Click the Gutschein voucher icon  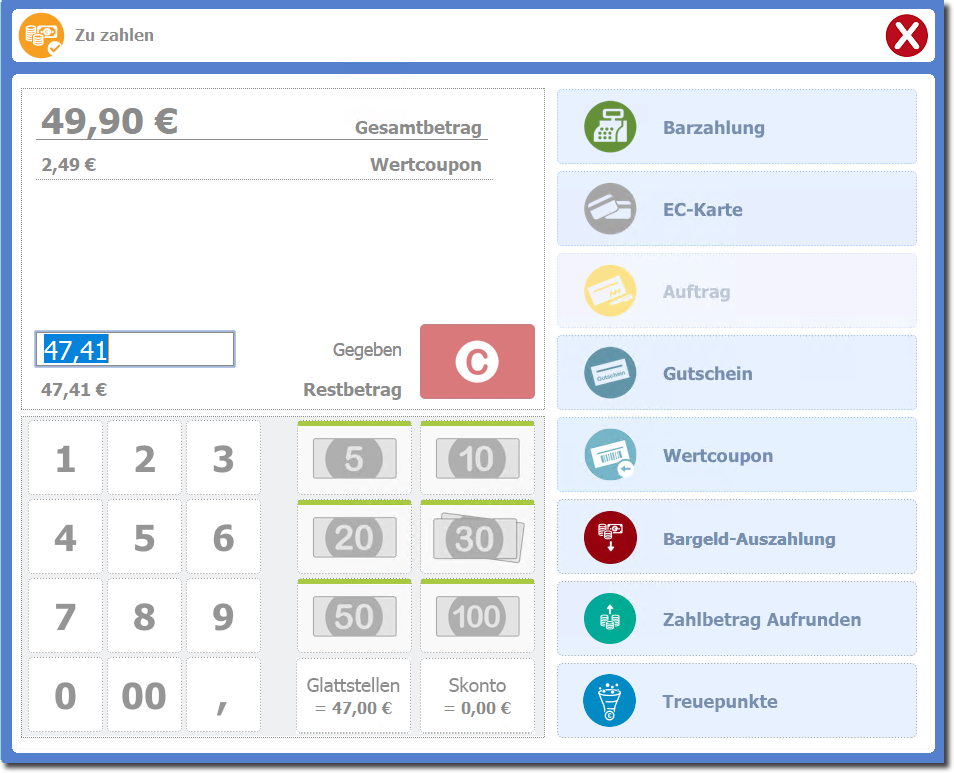(x=610, y=373)
